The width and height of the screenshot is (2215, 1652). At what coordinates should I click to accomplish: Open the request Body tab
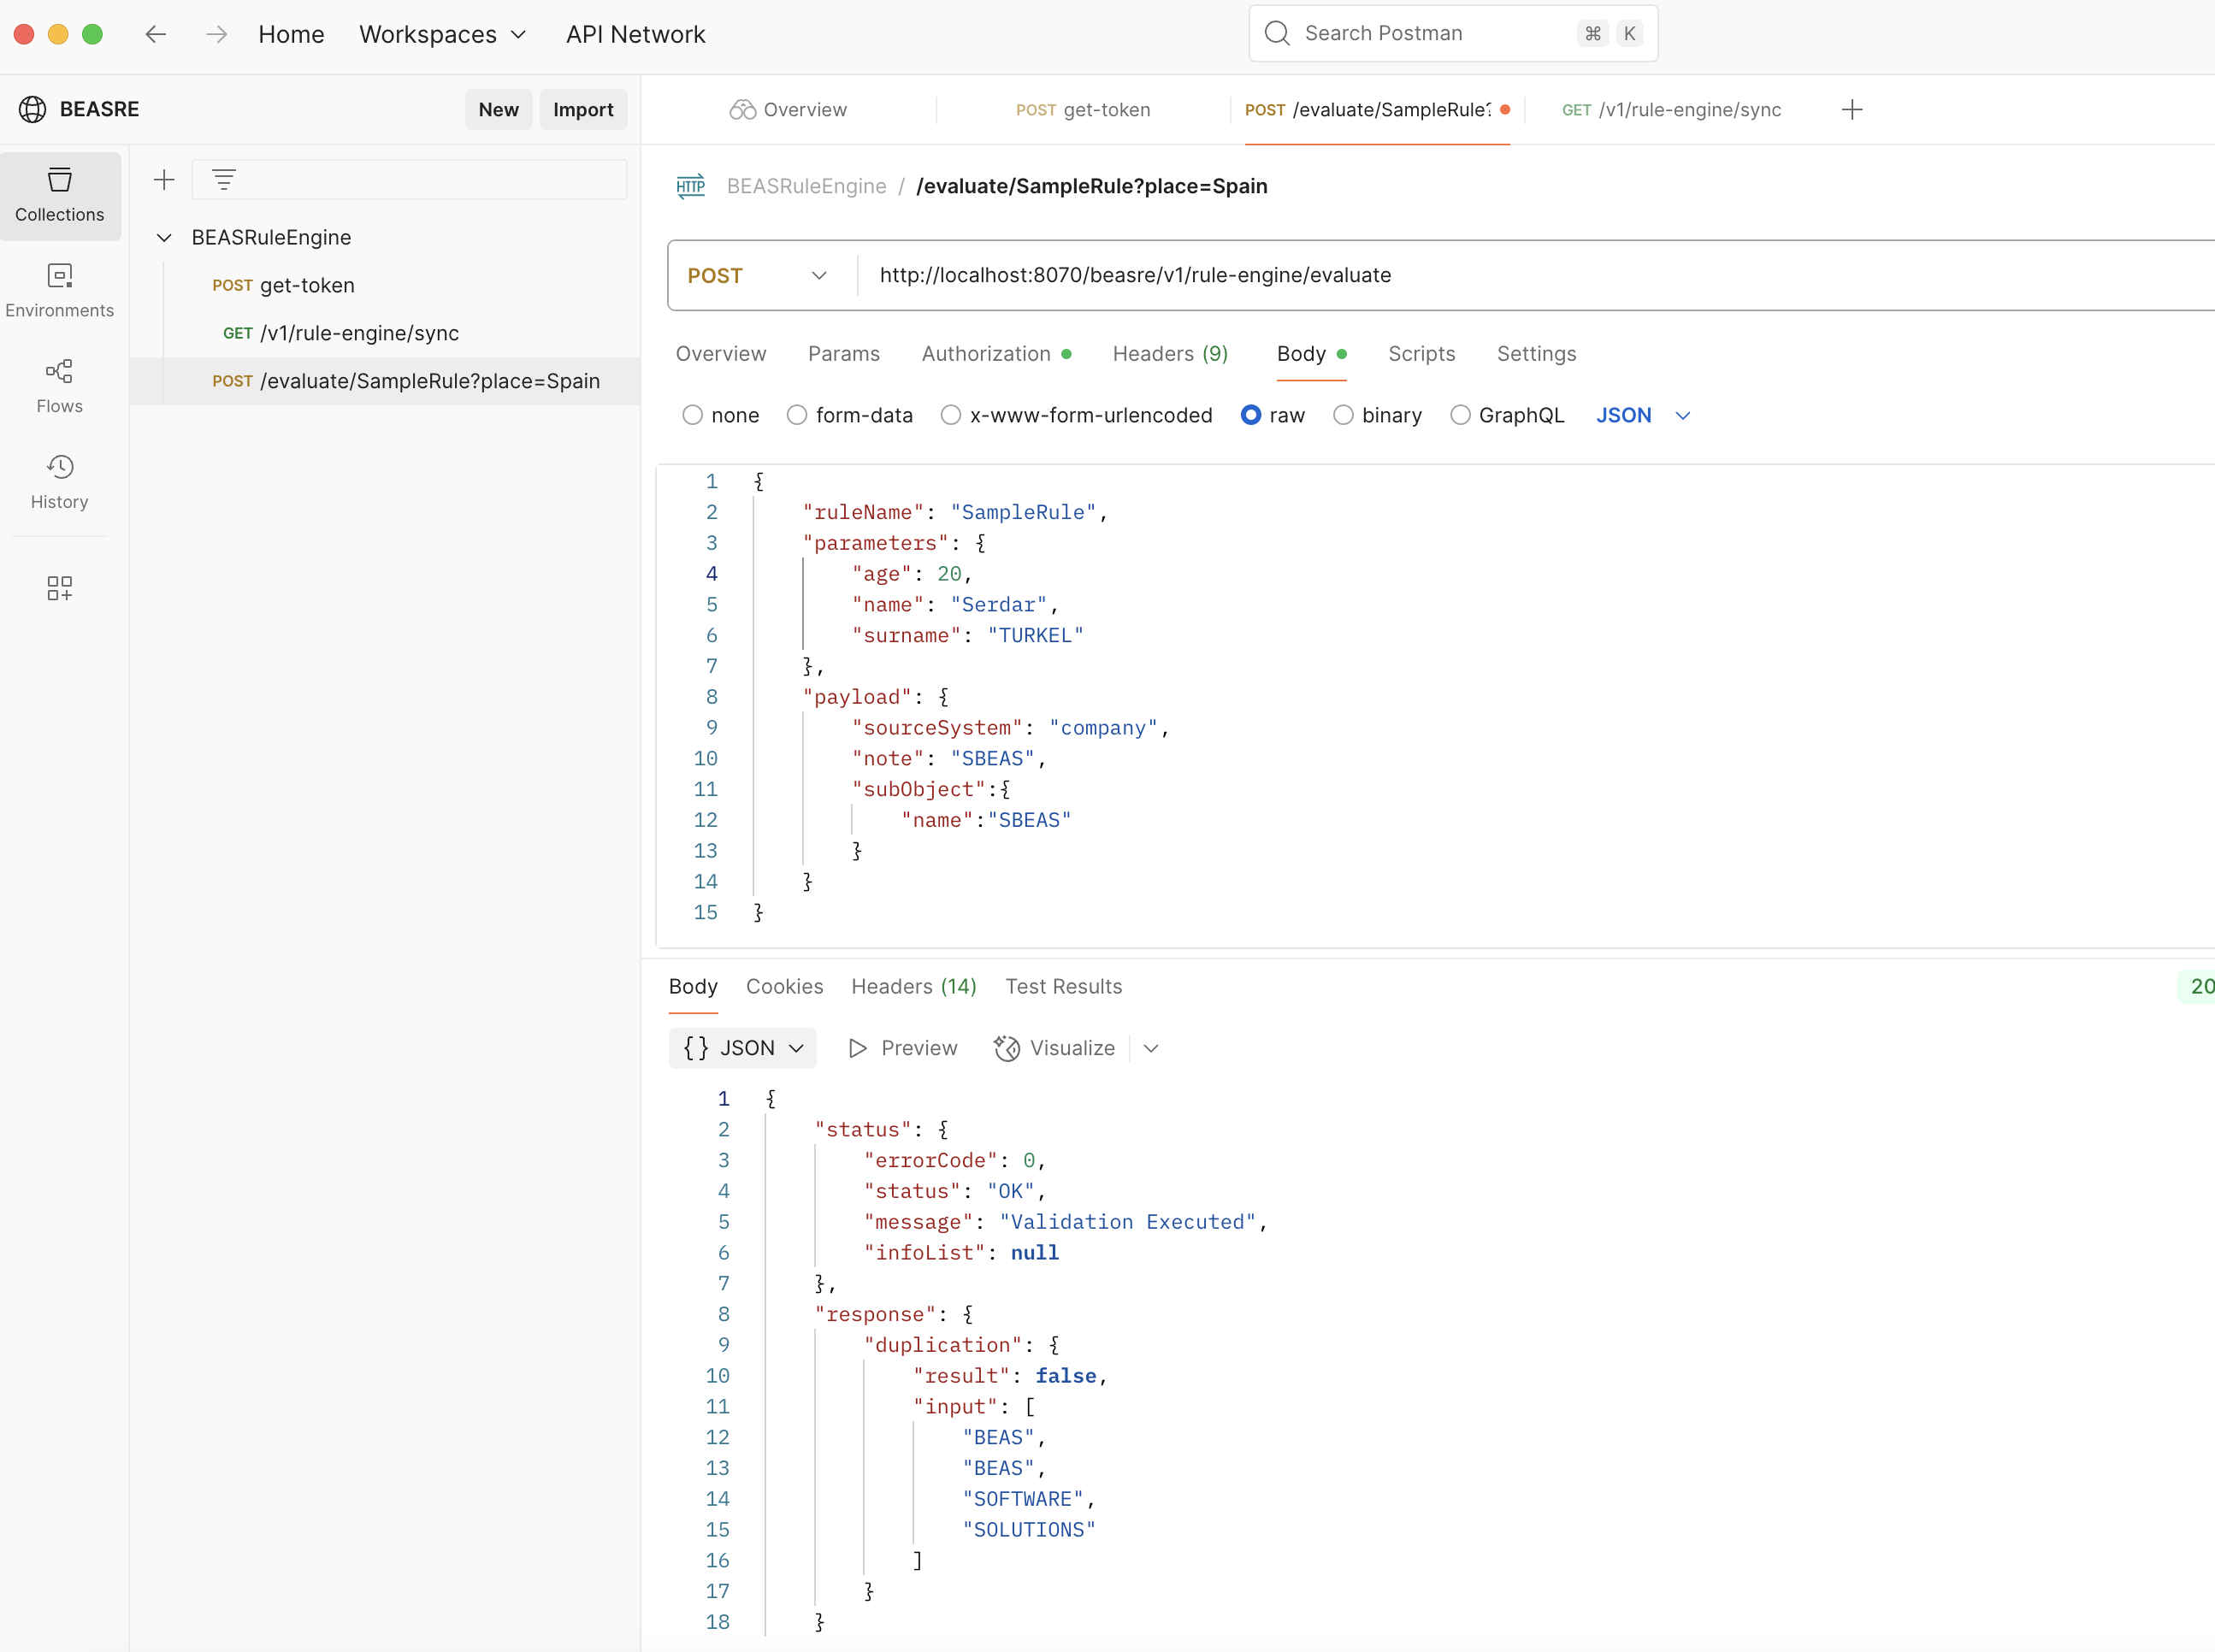1311,354
